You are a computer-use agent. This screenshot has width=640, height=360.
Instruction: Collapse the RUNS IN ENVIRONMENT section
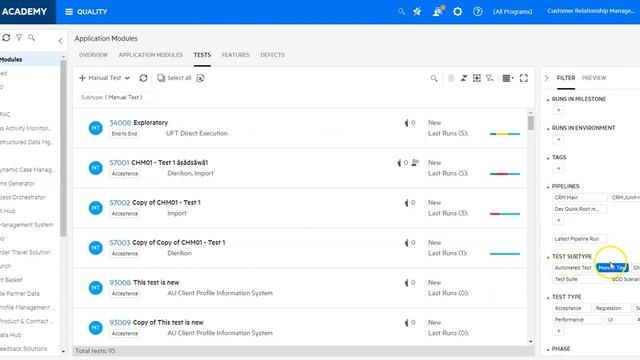[548, 129]
